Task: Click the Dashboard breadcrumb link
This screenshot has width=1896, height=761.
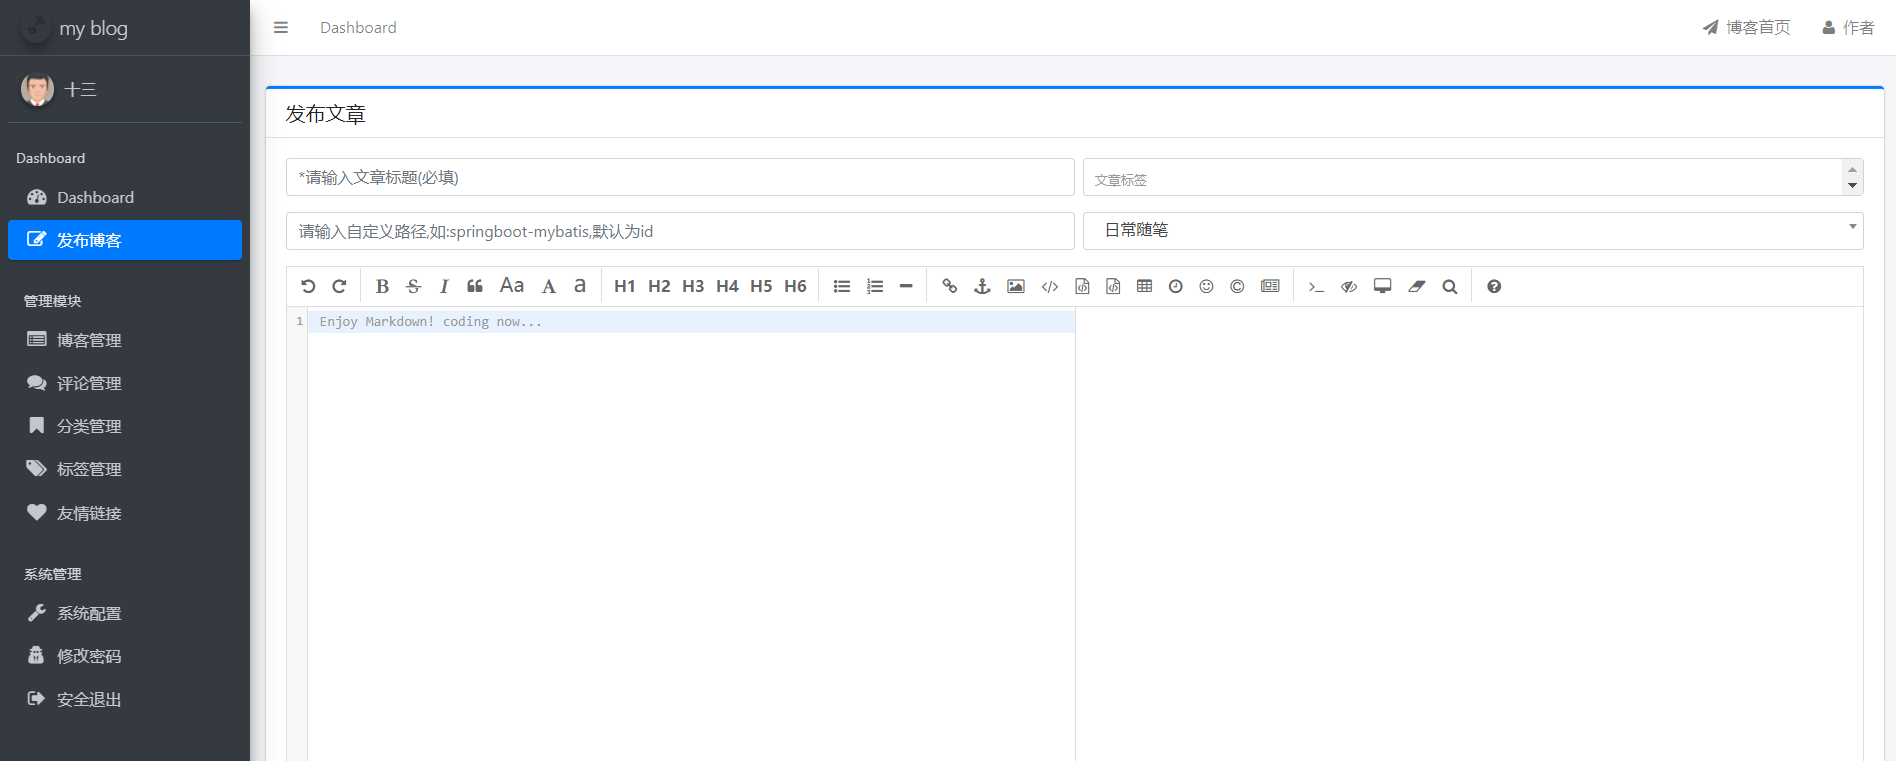Action: [x=358, y=27]
